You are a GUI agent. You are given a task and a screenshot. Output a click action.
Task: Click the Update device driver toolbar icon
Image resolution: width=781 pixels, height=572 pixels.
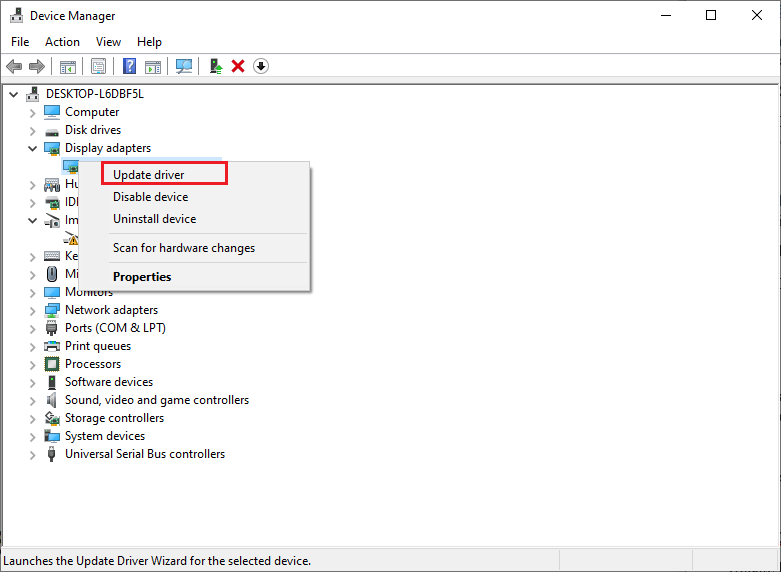tap(216, 66)
